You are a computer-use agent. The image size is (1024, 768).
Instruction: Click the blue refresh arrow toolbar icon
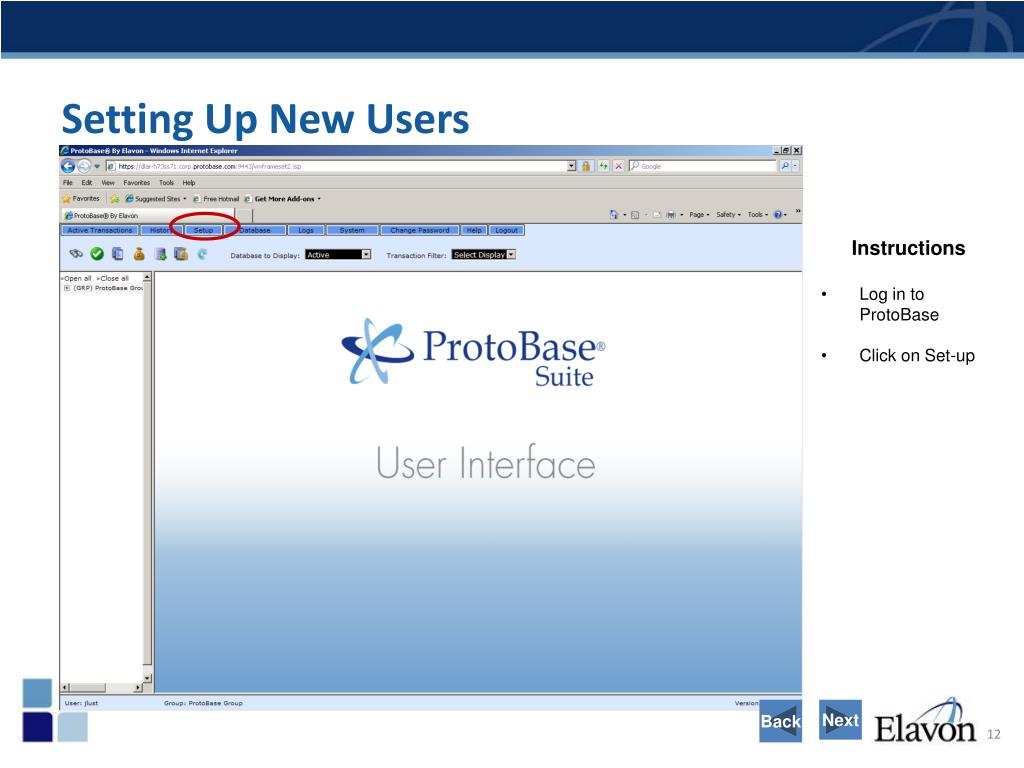coord(202,254)
